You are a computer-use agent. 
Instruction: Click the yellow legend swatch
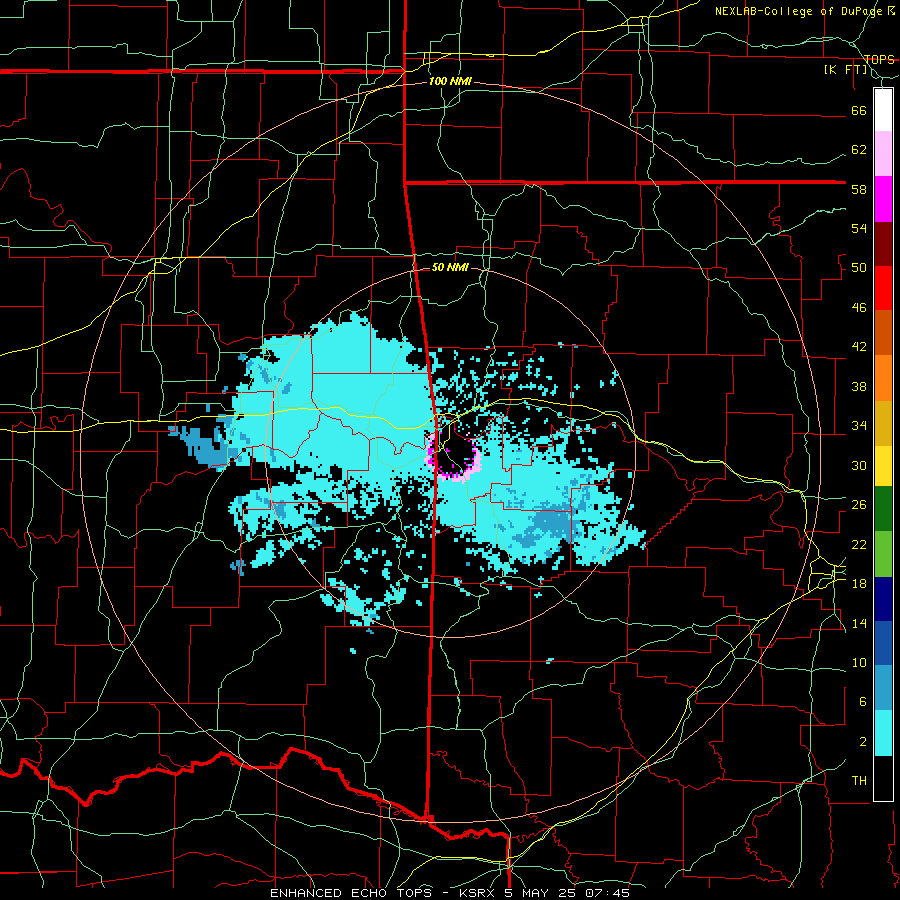click(883, 465)
